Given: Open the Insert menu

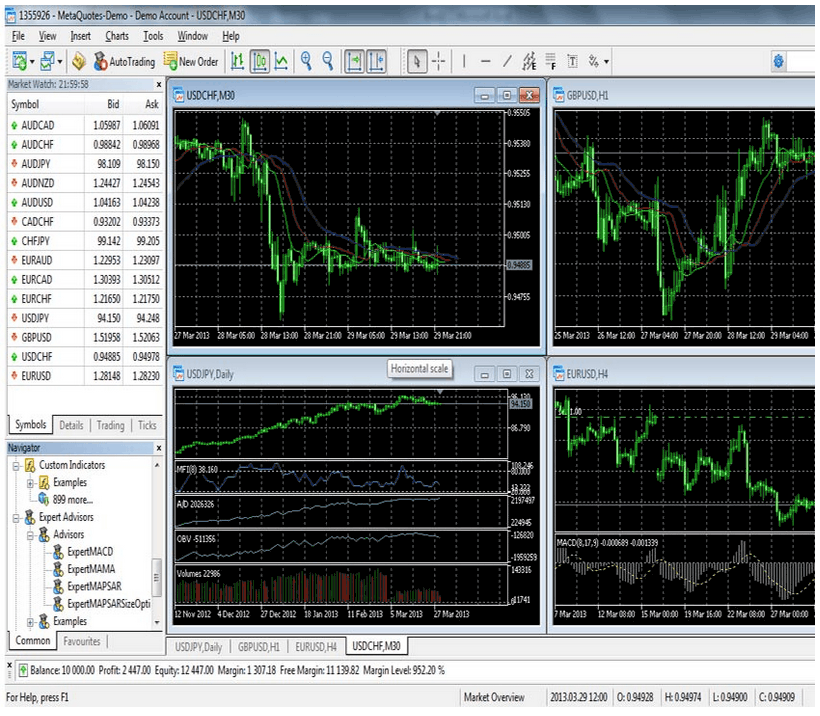Looking at the screenshot, I should [81, 36].
